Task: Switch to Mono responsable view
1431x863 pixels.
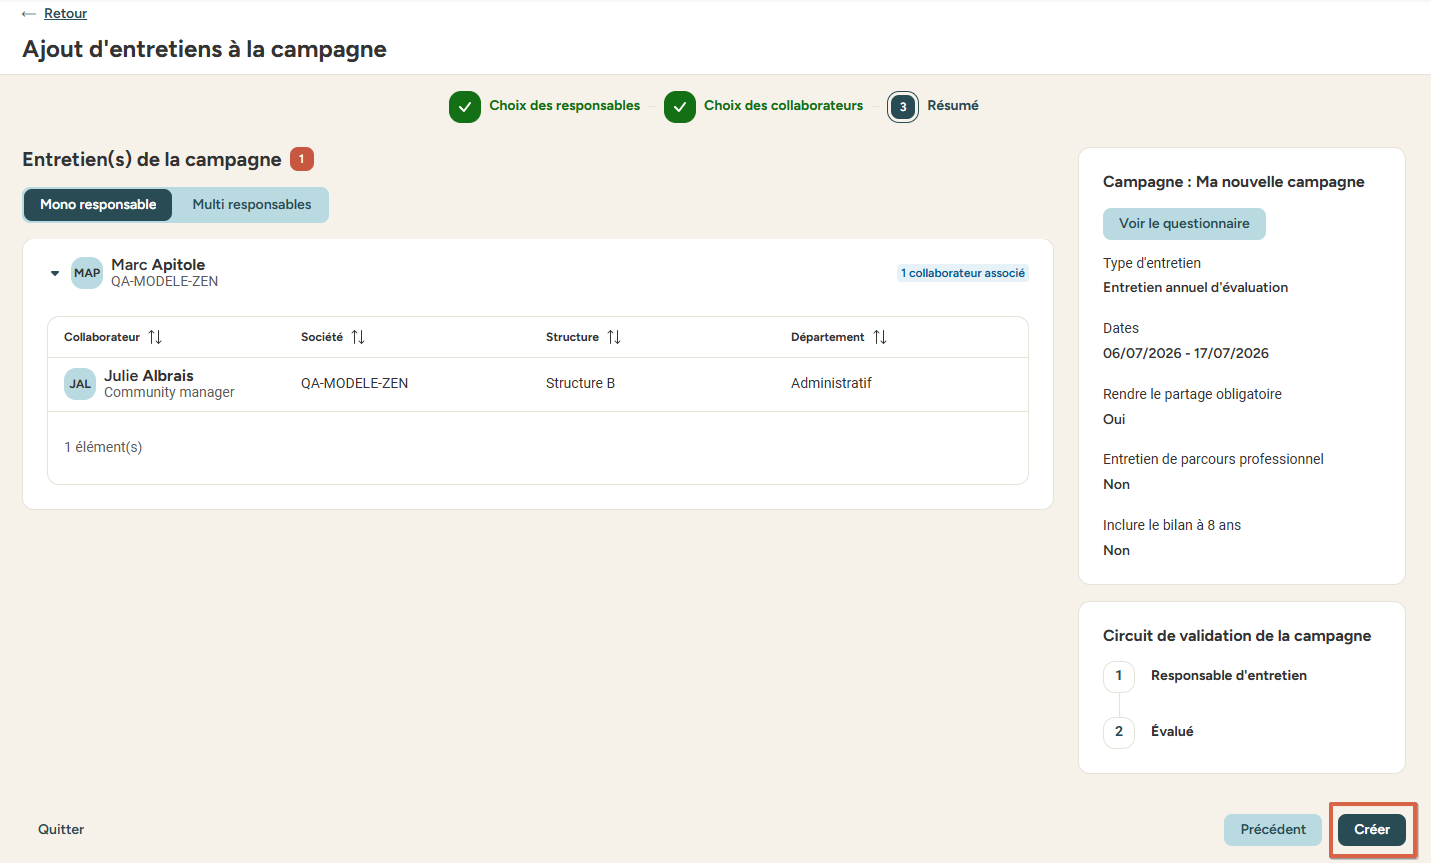Action: 98,205
